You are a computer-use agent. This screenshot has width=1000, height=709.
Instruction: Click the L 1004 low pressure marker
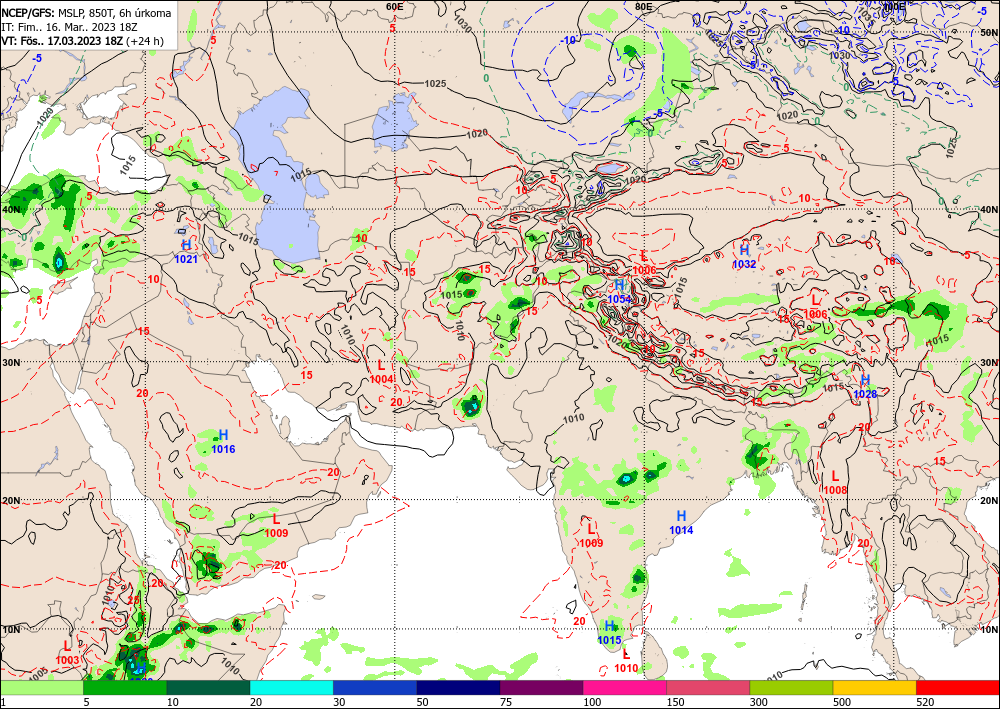[x=381, y=372]
